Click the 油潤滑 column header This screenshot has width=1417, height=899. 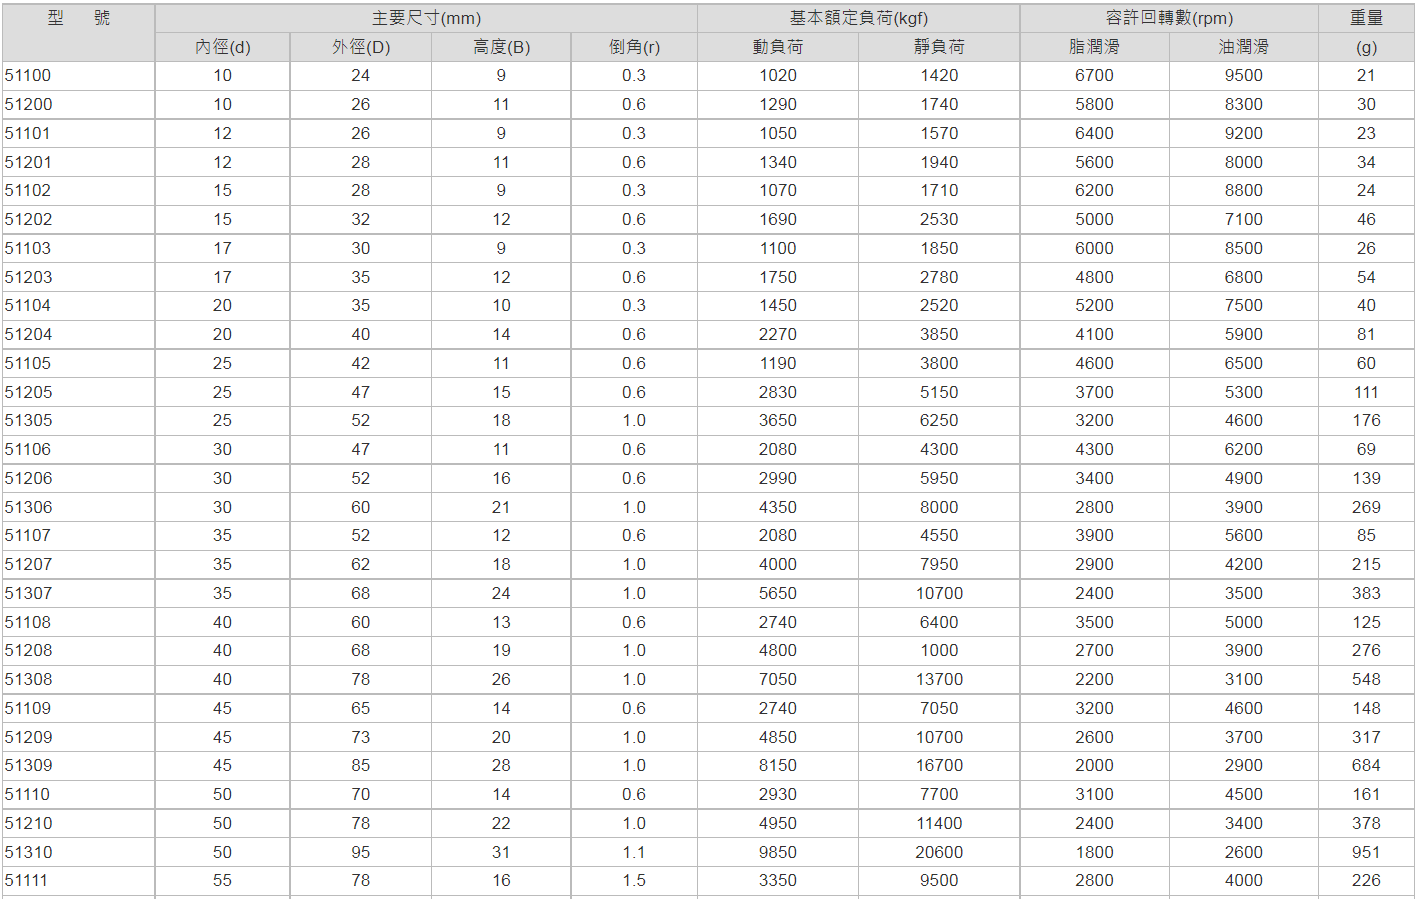point(1243,47)
